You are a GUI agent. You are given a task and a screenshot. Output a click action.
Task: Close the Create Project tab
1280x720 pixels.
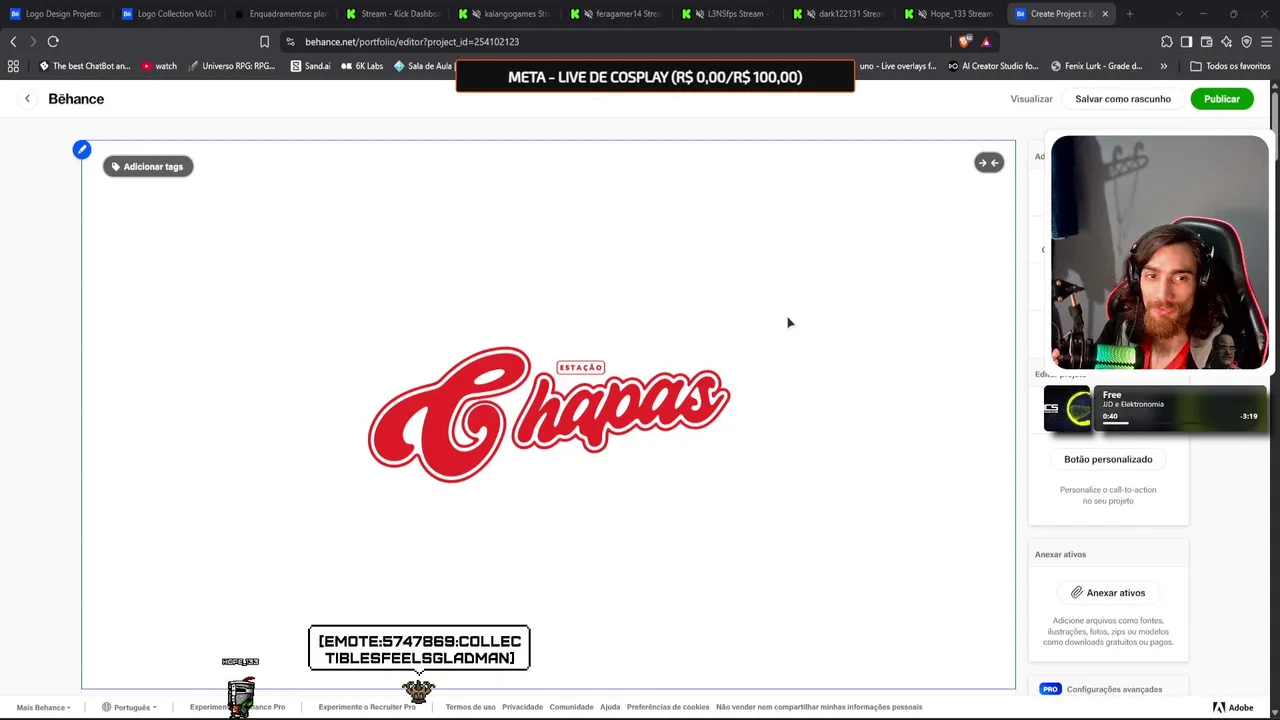point(1105,14)
